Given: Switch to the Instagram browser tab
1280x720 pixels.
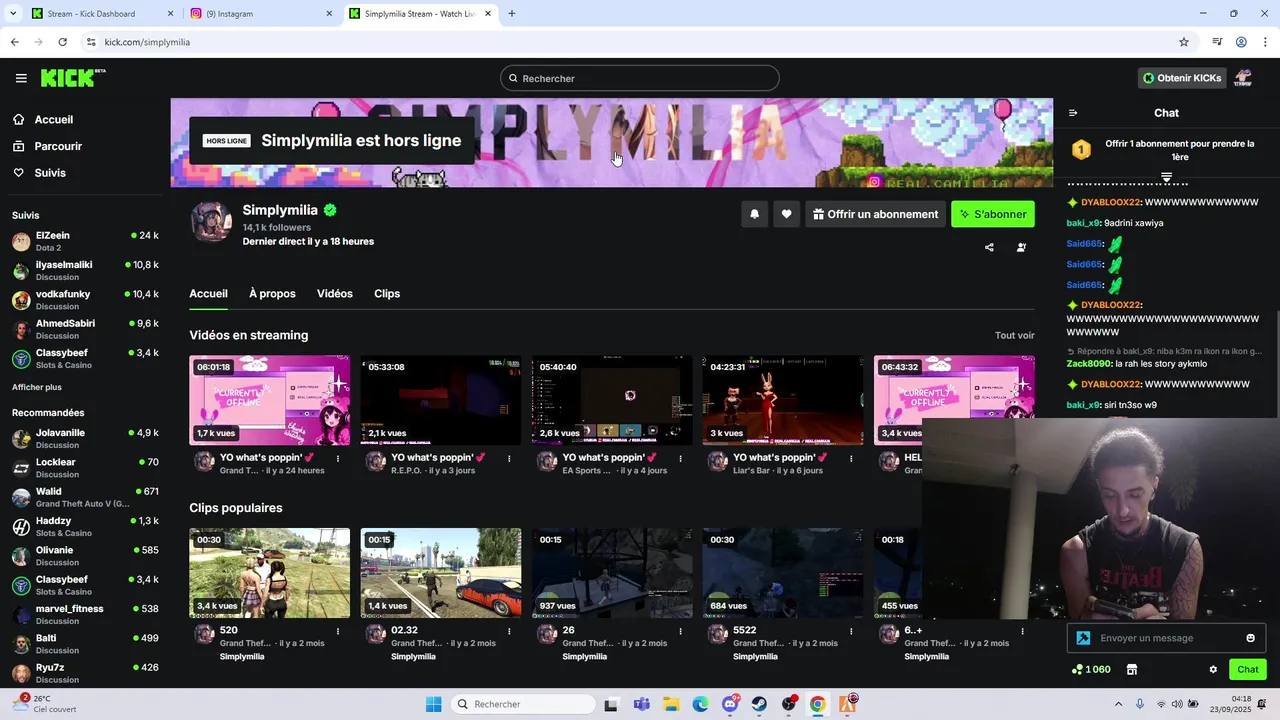Looking at the screenshot, I should 262,14.
